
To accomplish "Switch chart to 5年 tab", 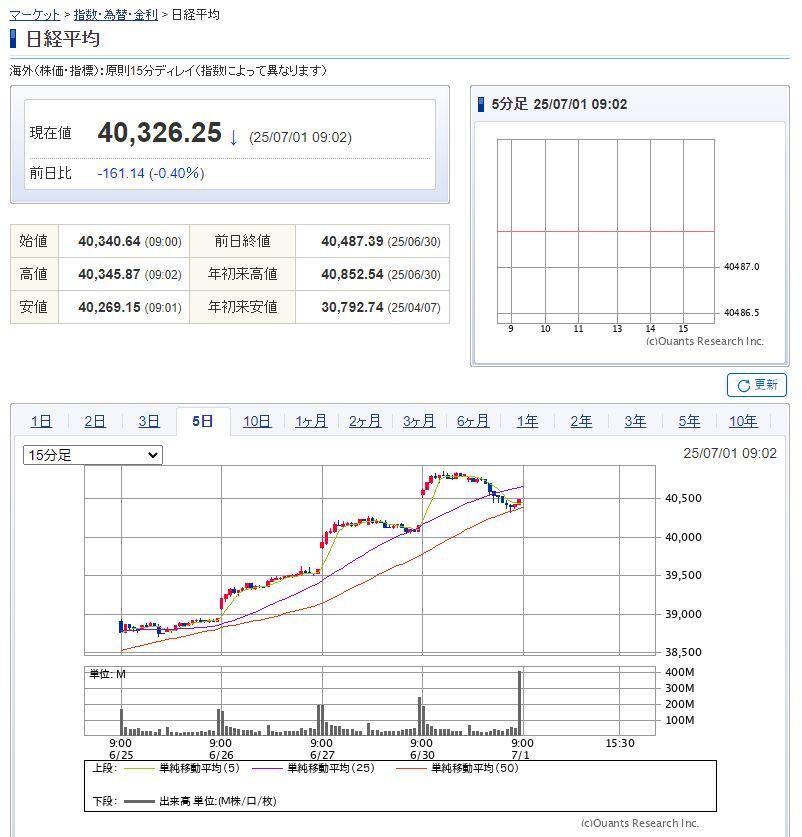I will click(x=689, y=421).
